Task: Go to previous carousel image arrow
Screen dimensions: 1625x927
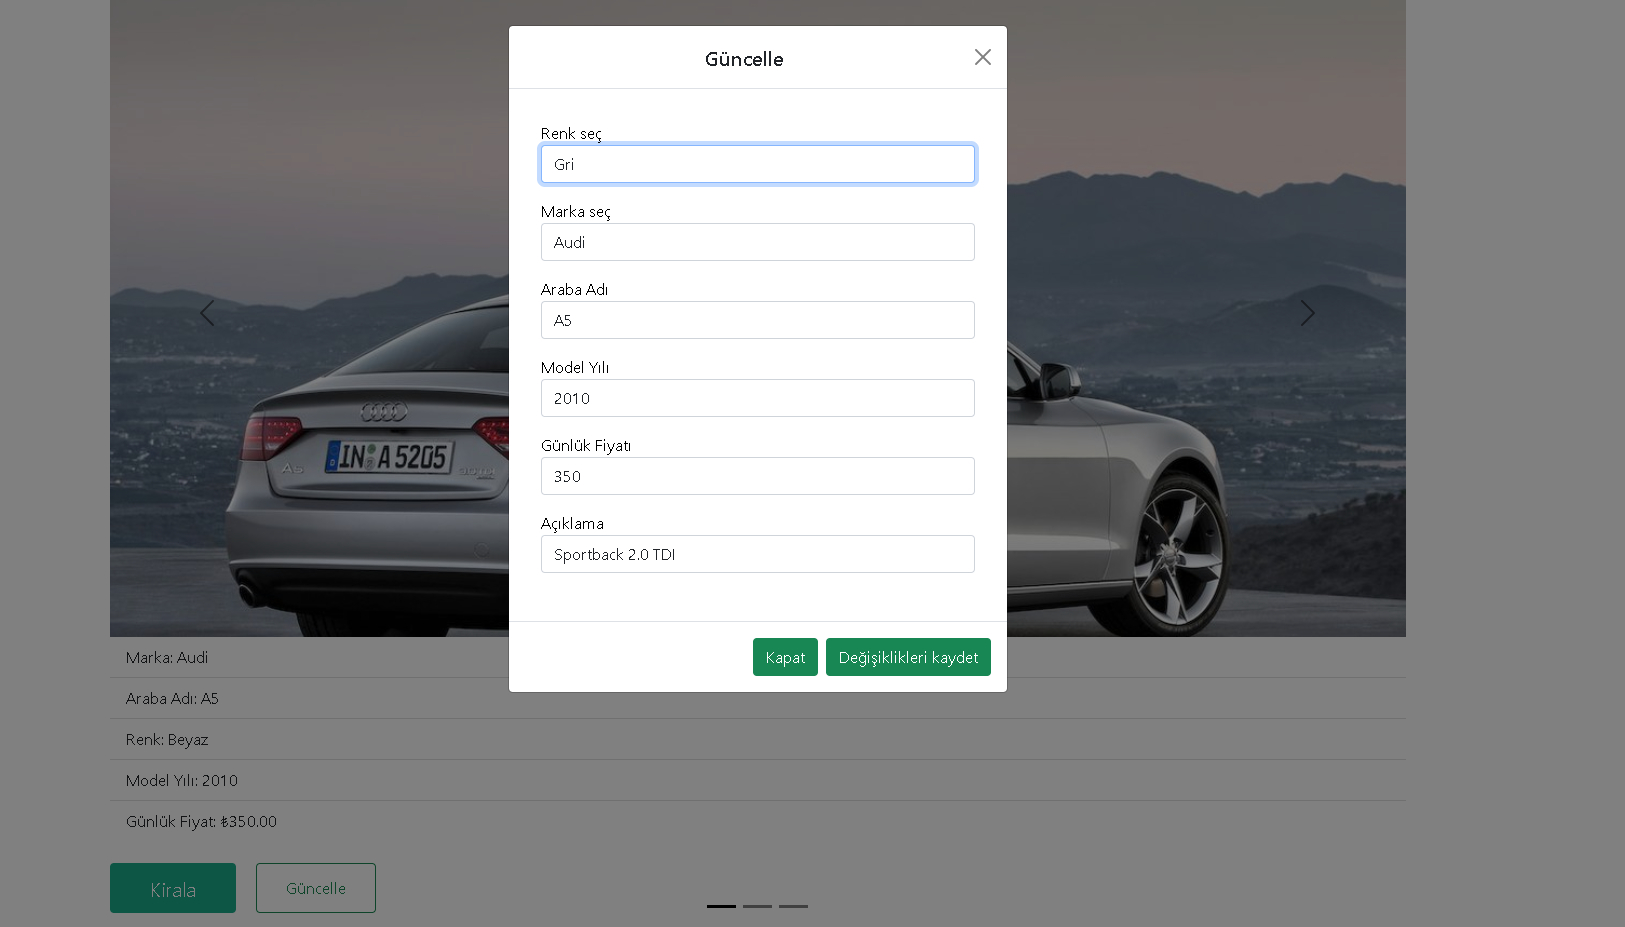Action: [207, 313]
